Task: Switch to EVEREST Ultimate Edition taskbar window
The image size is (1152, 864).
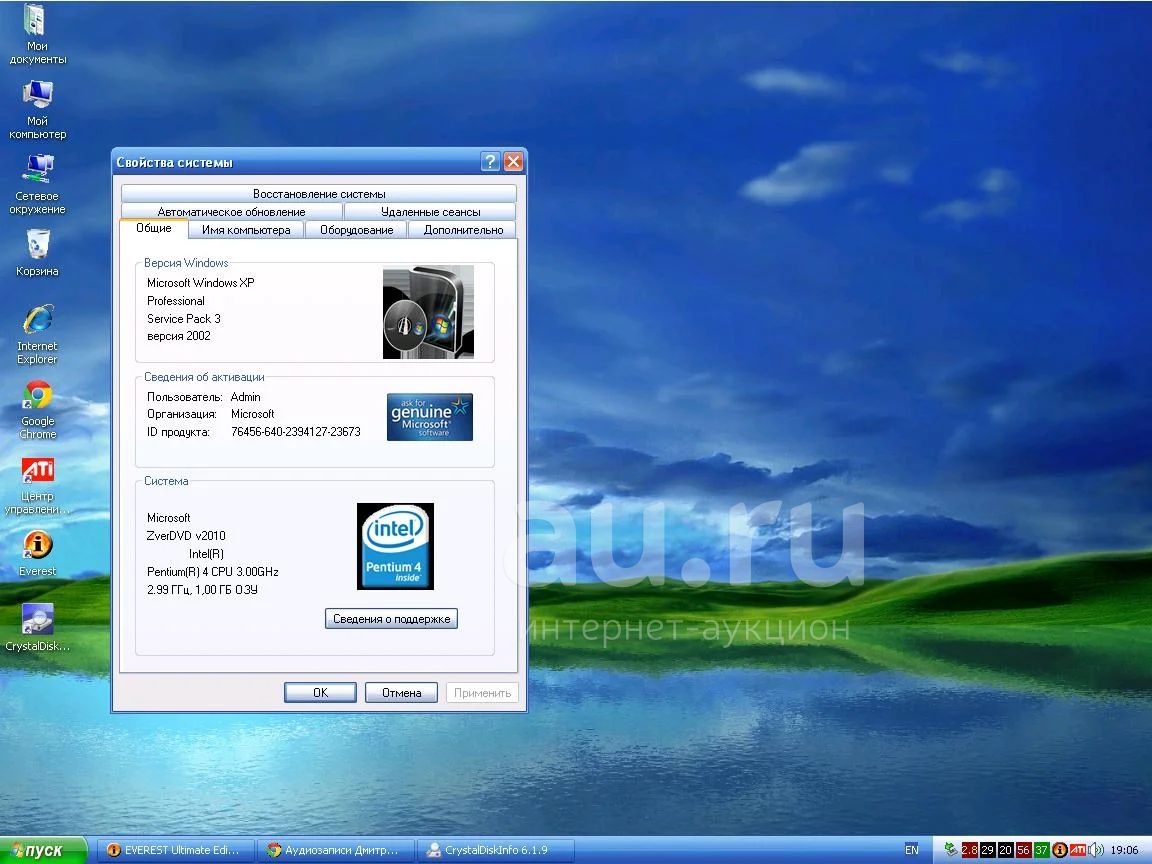Action: [x=176, y=850]
